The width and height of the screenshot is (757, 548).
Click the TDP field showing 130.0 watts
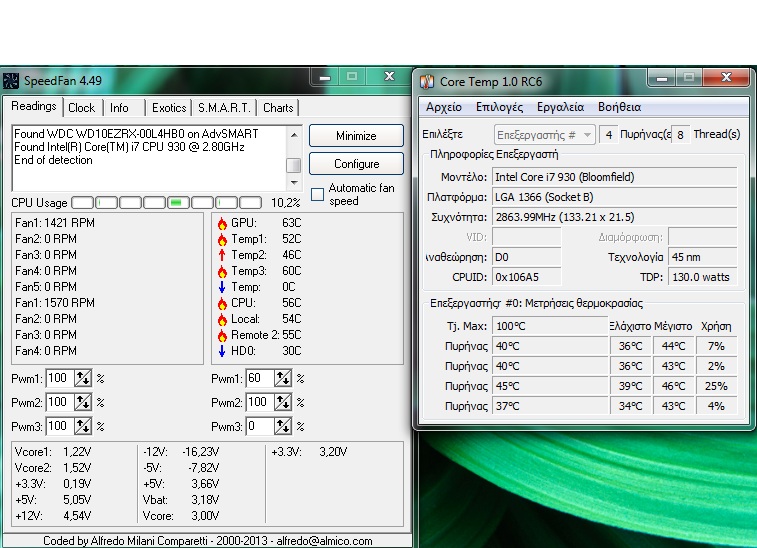tap(702, 277)
